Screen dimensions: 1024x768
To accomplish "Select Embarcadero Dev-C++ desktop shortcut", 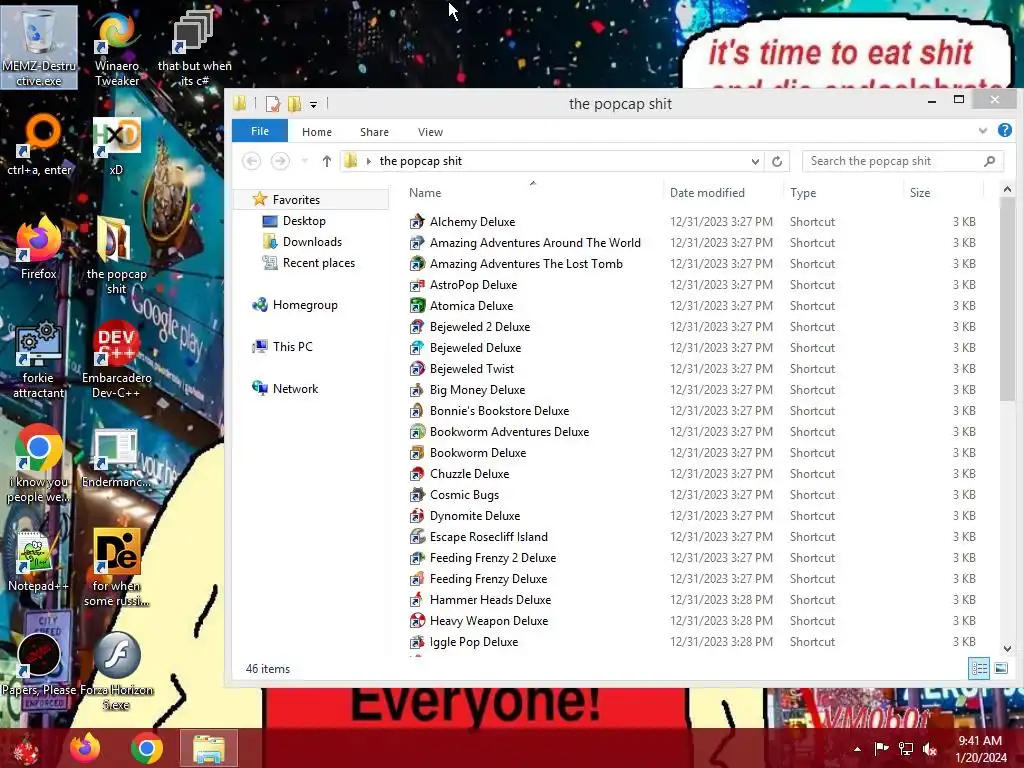I will point(116,359).
